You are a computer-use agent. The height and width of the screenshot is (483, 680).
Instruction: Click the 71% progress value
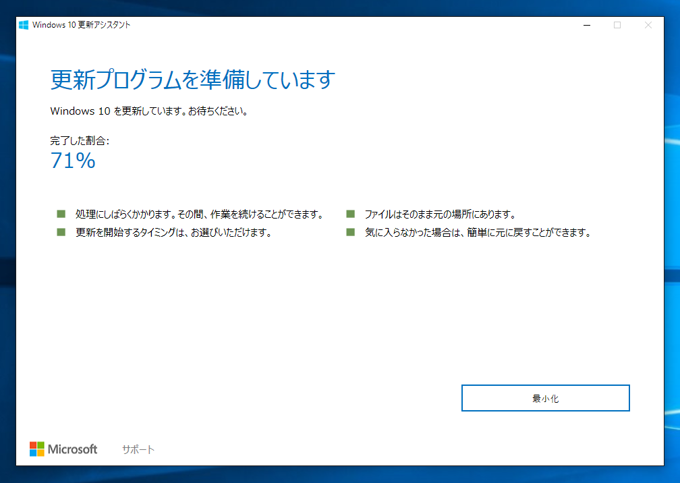[72, 160]
